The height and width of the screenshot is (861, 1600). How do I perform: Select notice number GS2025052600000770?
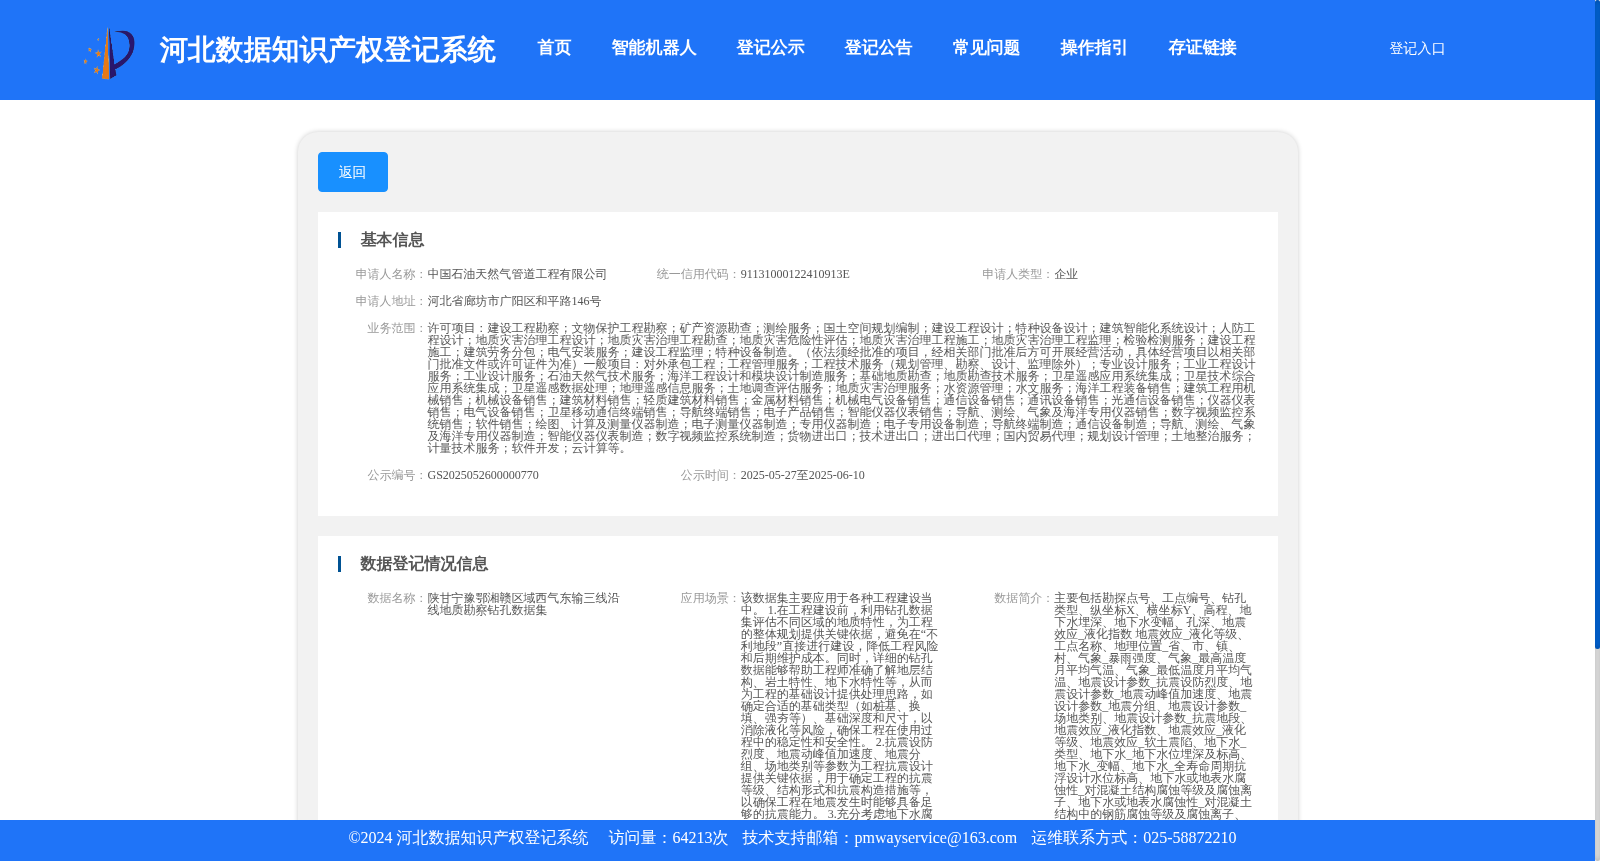pyautogui.click(x=483, y=475)
